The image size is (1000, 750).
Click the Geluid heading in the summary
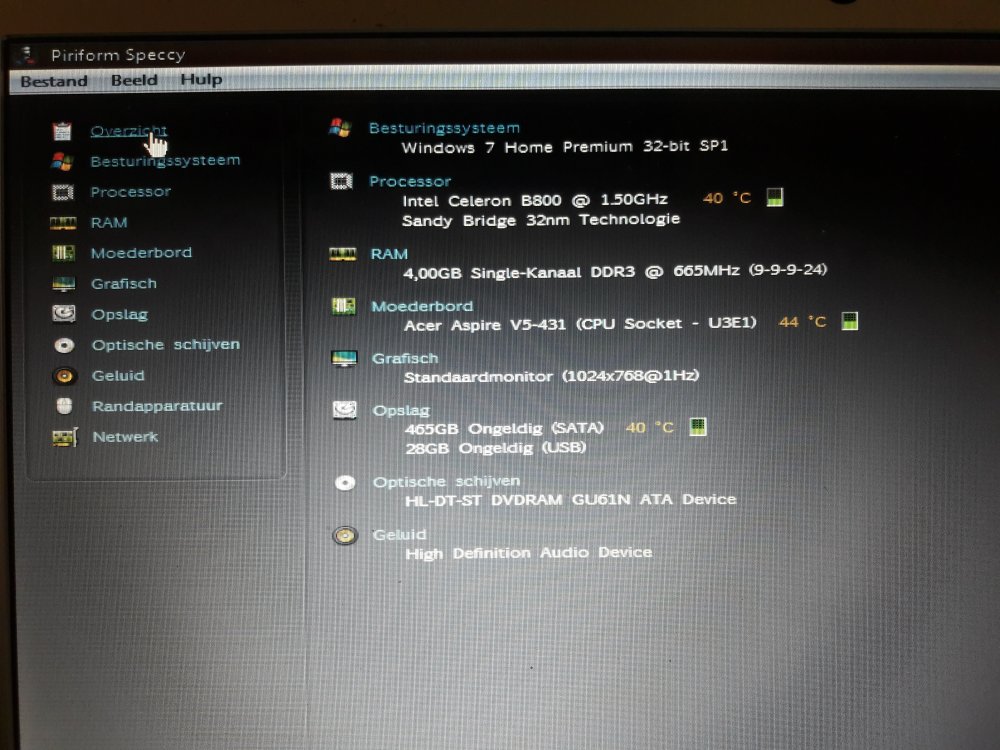click(399, 534)
